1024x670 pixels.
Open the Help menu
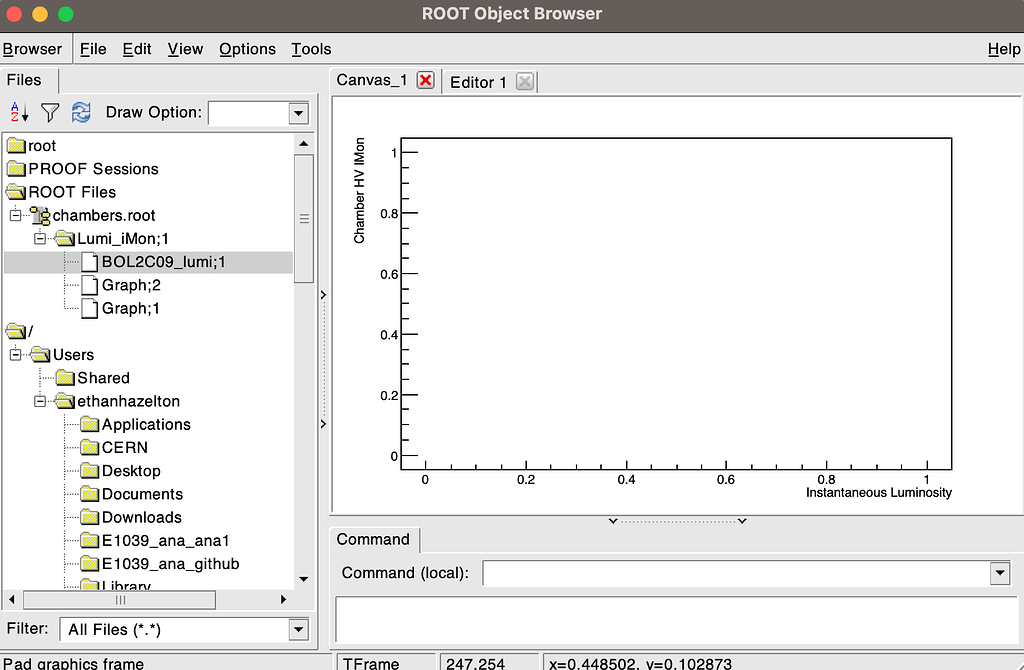(x=1003, y=48)
